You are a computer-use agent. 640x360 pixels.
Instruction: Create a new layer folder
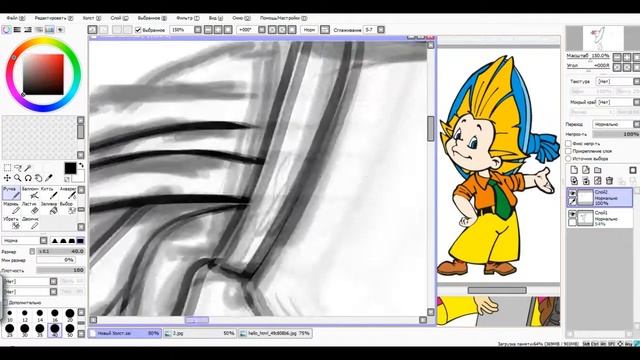click(598, 170)
